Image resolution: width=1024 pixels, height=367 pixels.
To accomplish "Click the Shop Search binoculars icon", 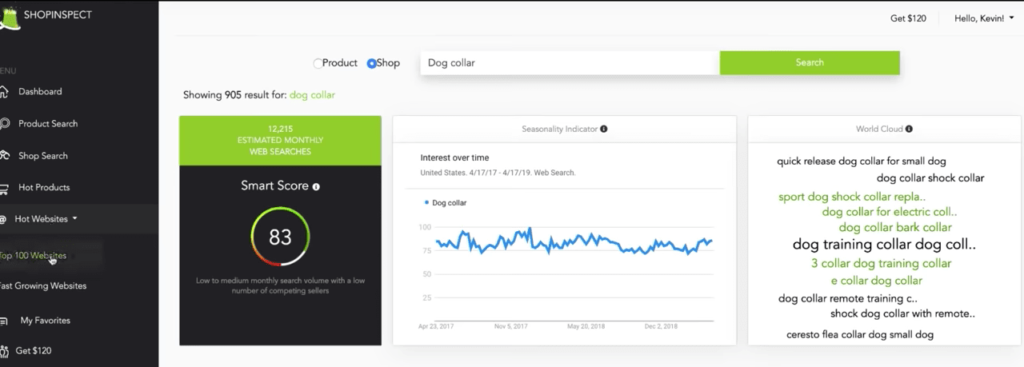I will coord(4,155).
